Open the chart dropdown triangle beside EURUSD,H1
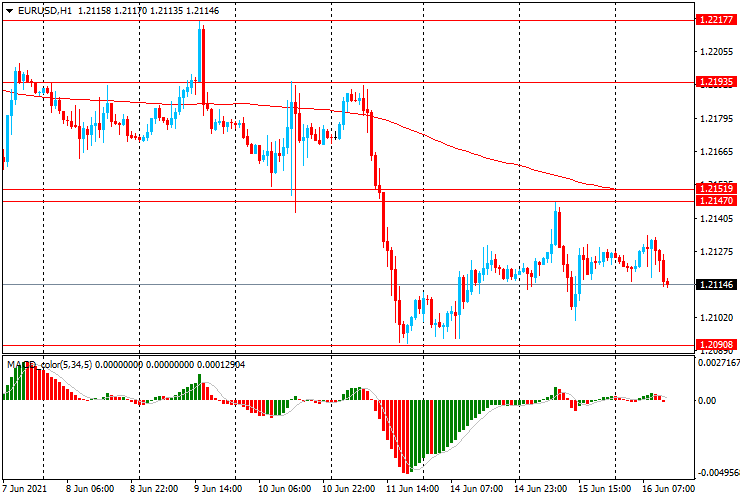 pyautogui.click(x=9, y=11)
